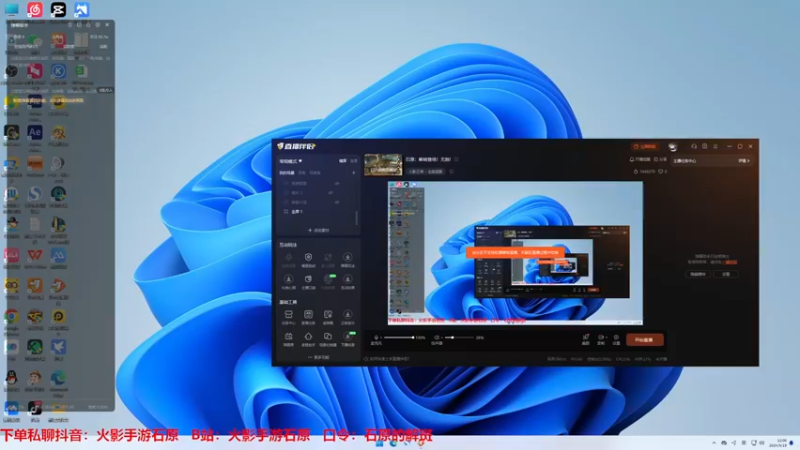The width and height of the screenshot is (800, 450).
Task: Add a new scene with plus icon
Action: click(354, 172)
